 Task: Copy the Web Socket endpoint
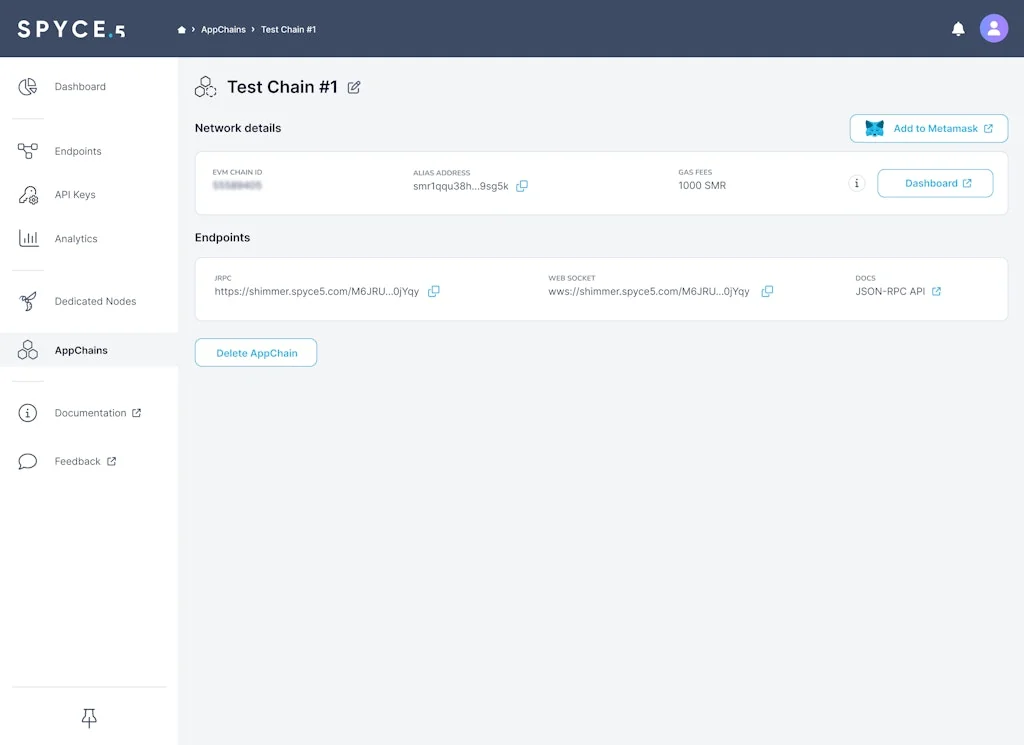(x=767, y=291)
